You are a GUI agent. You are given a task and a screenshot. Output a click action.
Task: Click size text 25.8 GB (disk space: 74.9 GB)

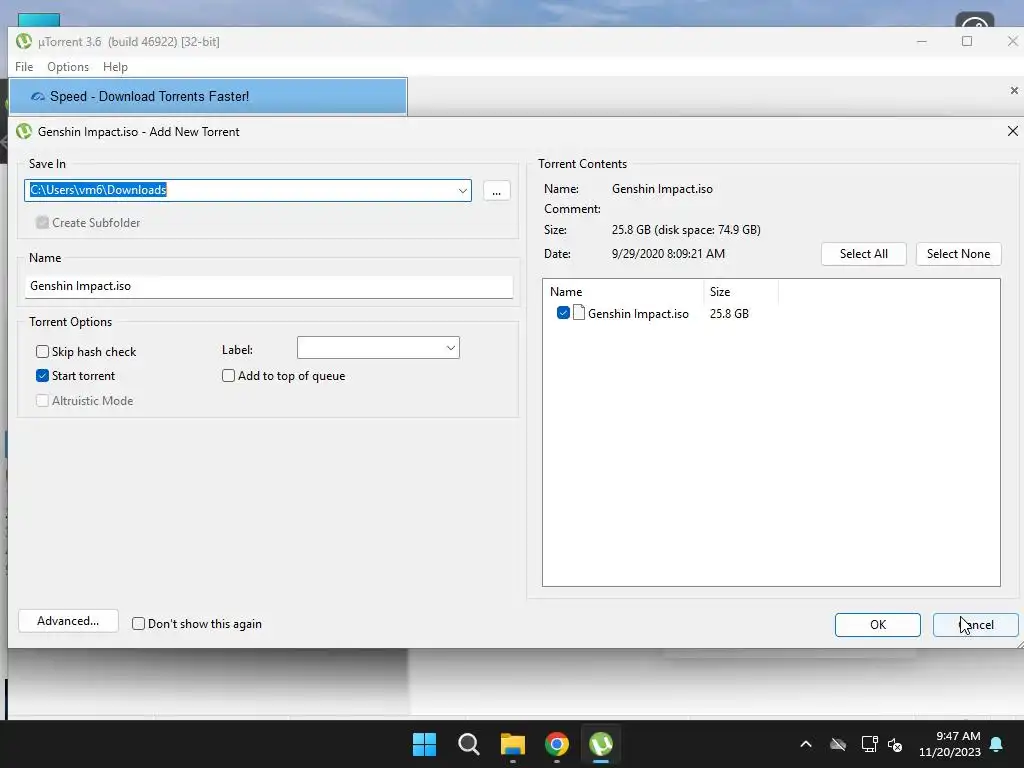(x=686, y=230)
